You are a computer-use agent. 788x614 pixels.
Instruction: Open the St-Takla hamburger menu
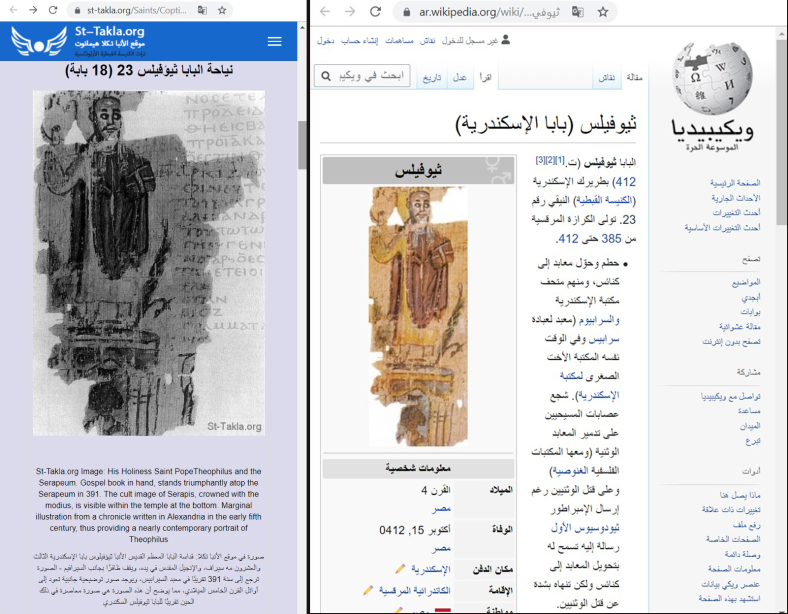pos(274,41)
